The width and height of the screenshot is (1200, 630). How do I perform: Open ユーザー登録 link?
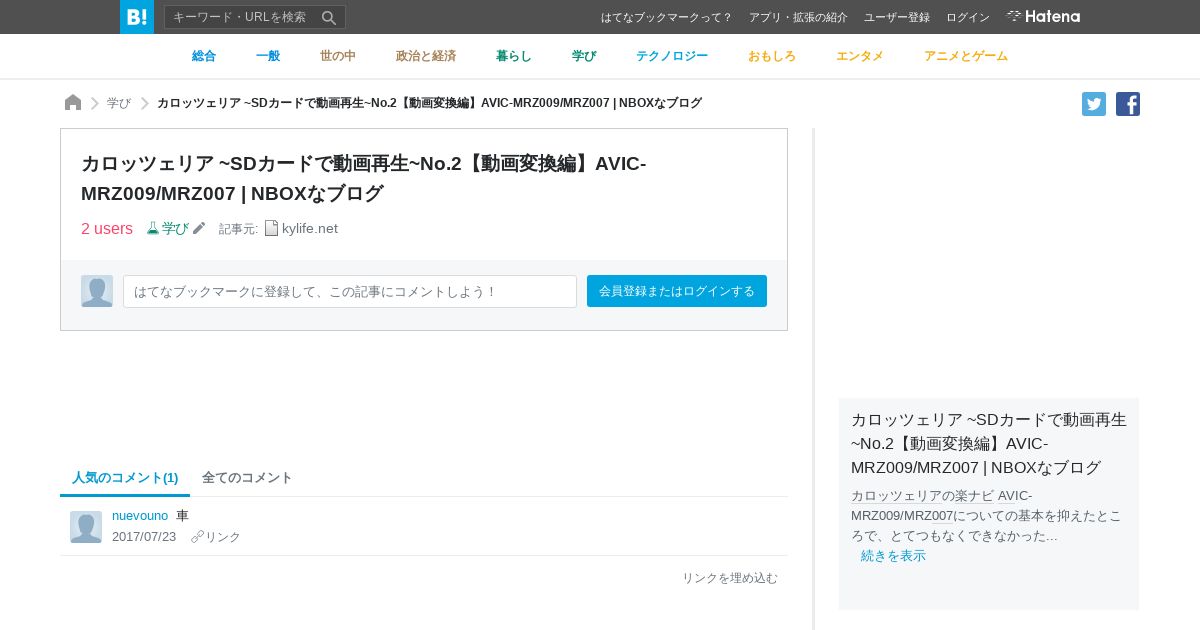[897, 17]
